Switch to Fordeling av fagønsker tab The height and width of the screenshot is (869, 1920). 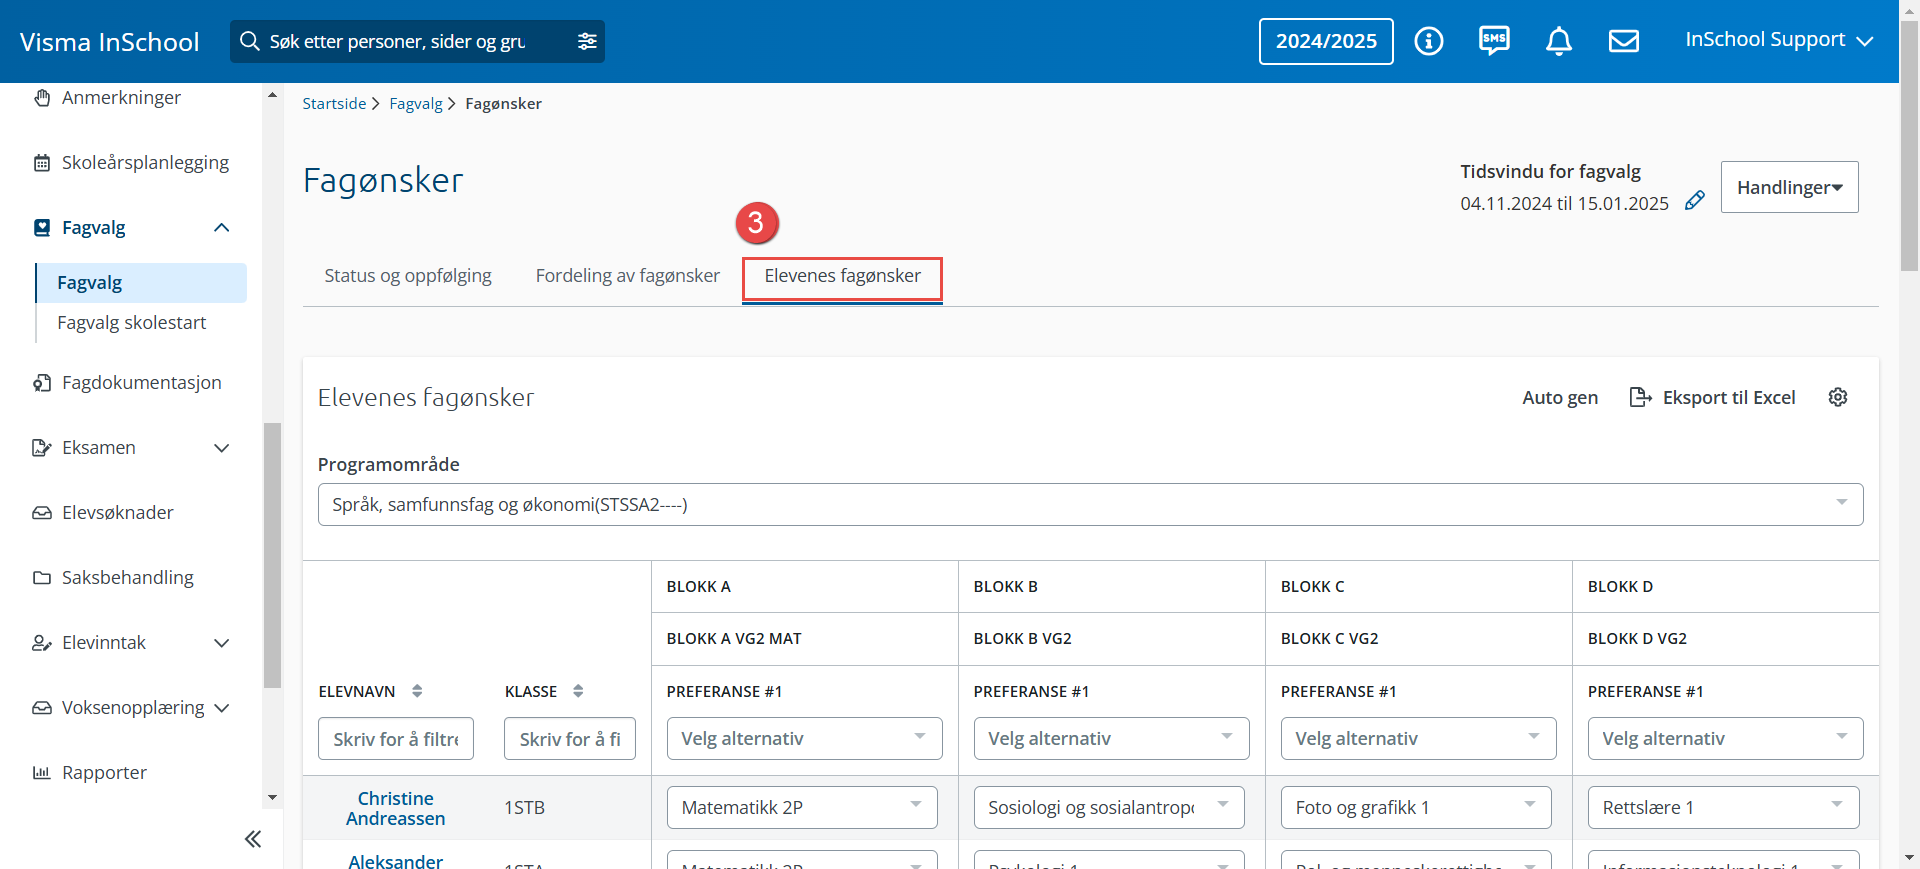(627, 276)
